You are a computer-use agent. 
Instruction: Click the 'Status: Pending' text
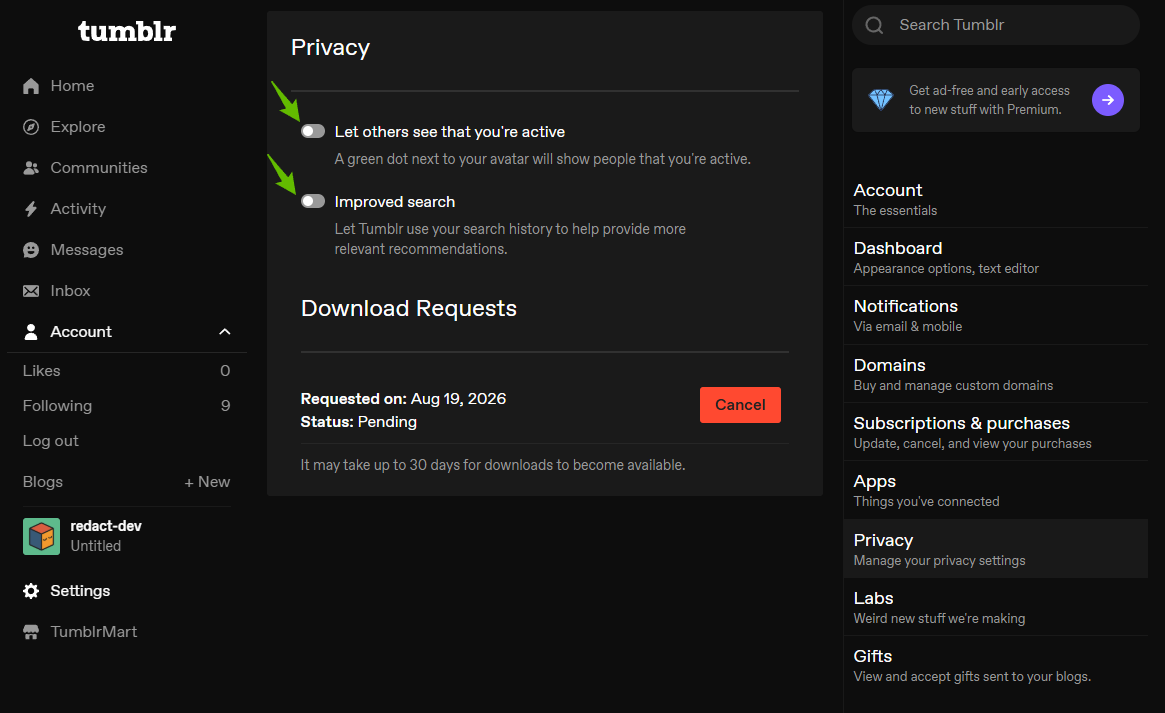coord(359,422)
